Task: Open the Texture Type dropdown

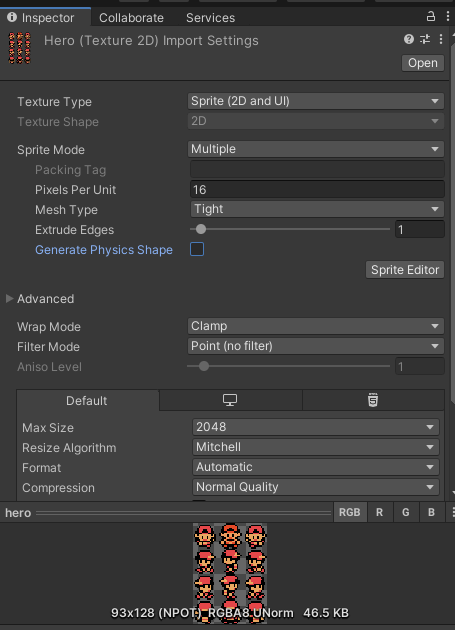Action: [x=316, y=101]
